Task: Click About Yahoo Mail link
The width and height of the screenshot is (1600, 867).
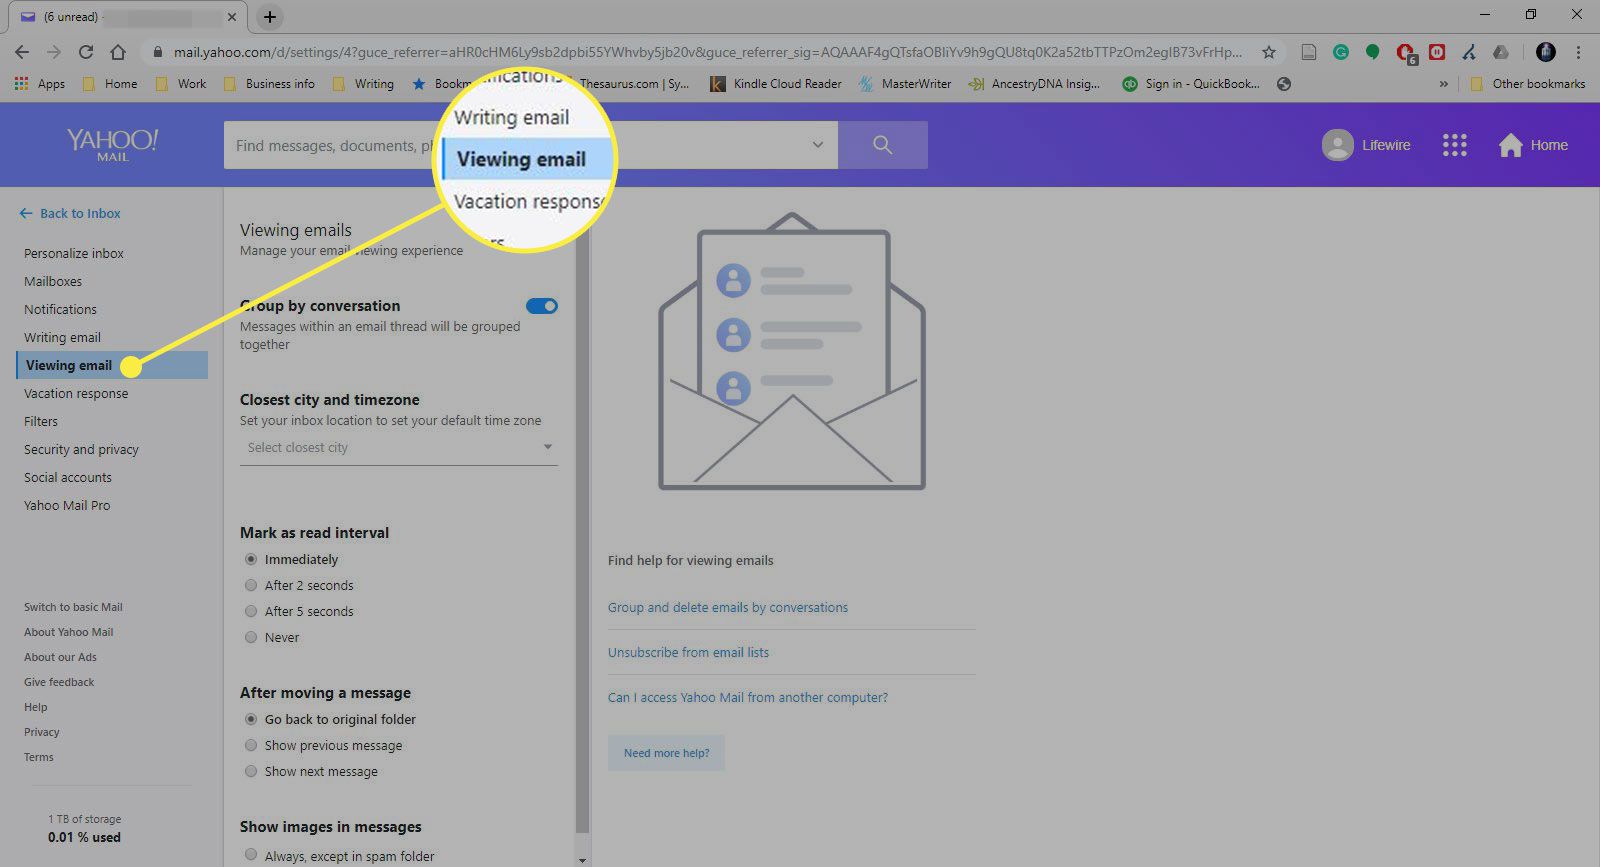Action: tap(68, 632)
